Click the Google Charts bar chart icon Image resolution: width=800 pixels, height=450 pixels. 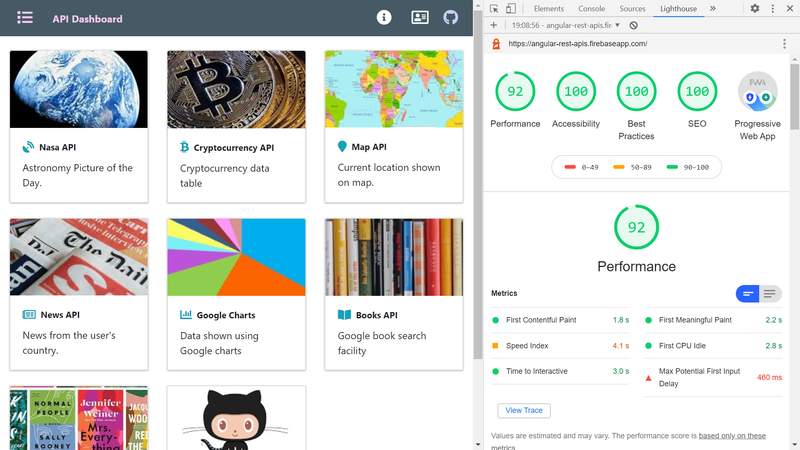coord(186,314)
